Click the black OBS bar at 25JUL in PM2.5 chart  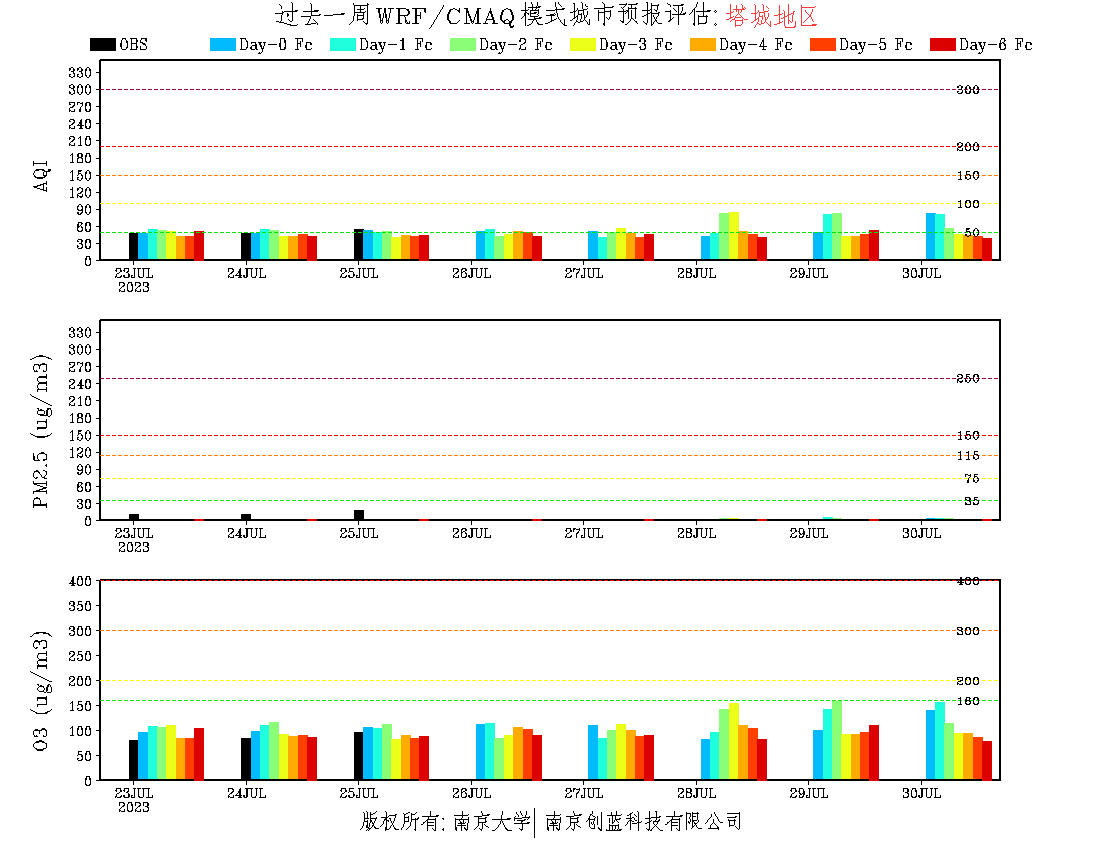point(359,515)
